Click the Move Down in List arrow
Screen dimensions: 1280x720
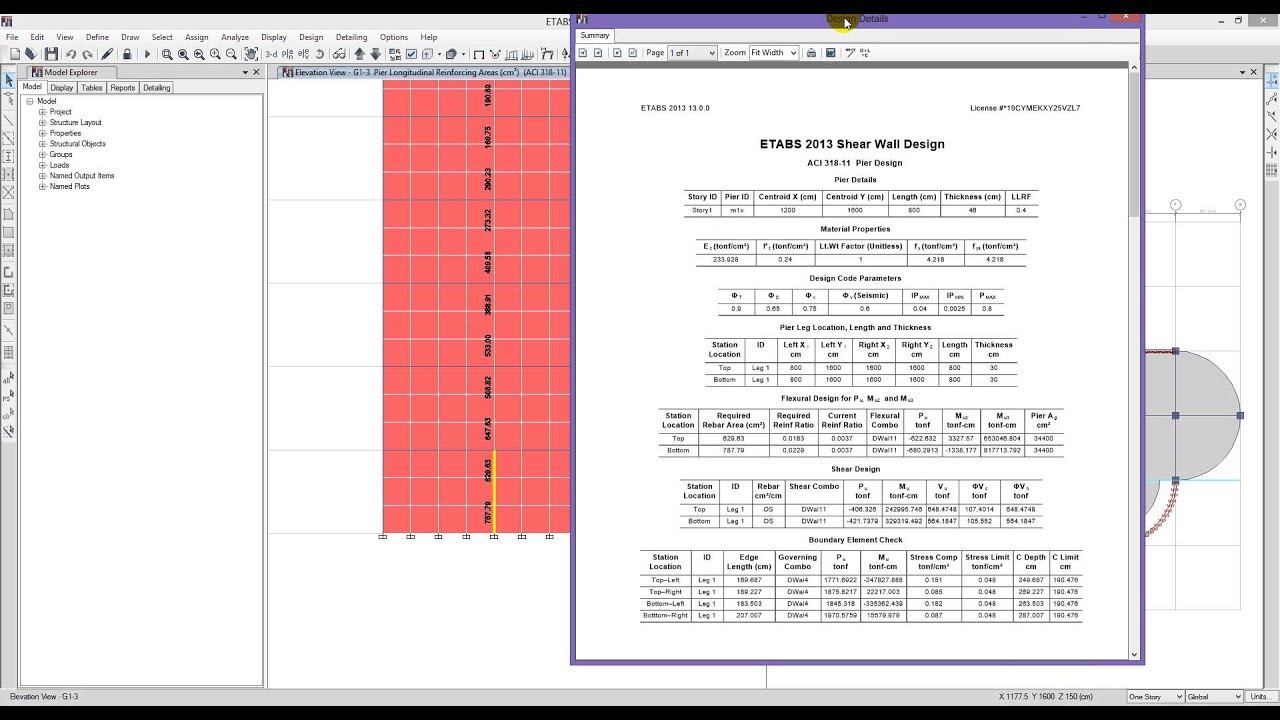click(x=376, y=54)
